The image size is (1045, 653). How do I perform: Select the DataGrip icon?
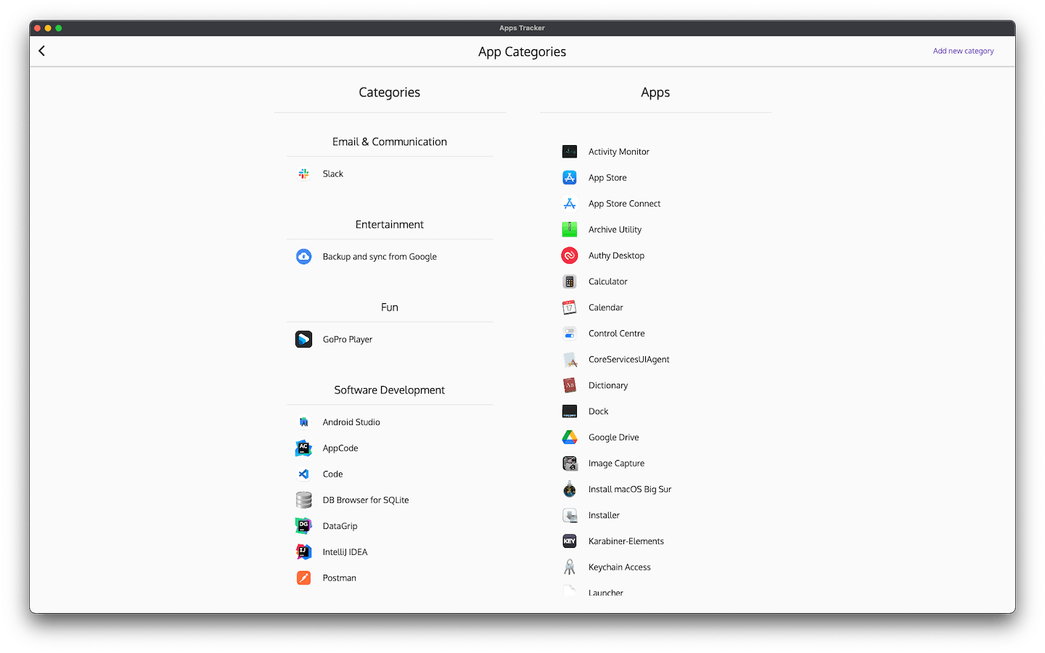pyautogui.click(x=304, y=526)
